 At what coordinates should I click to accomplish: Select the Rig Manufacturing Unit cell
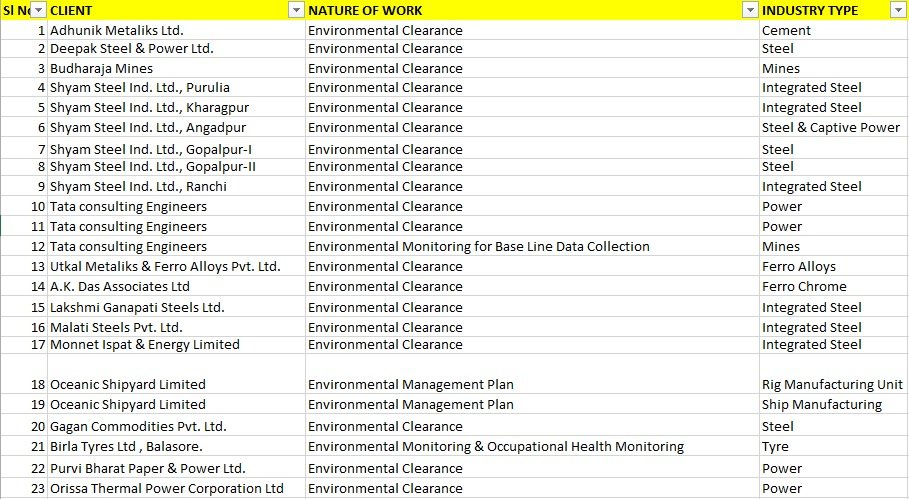[x=834, y=374]
